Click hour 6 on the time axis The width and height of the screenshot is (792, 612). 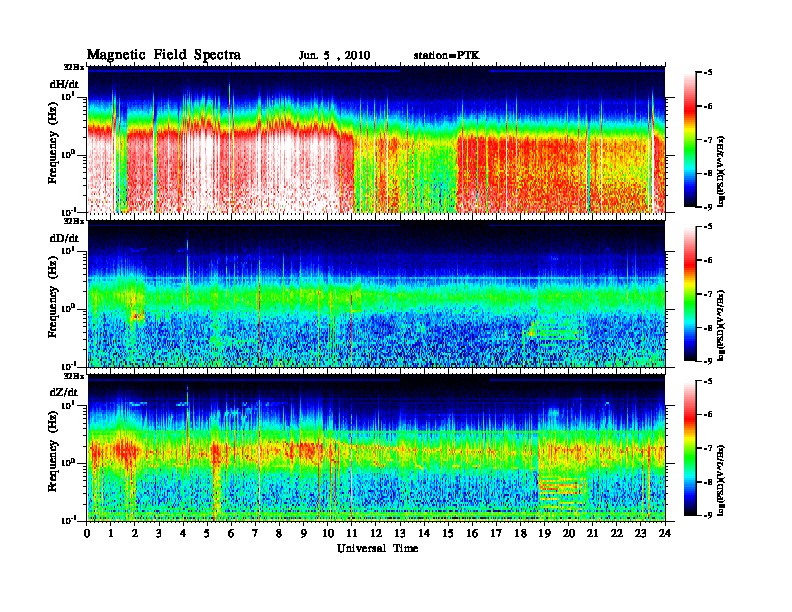[231, 534]
